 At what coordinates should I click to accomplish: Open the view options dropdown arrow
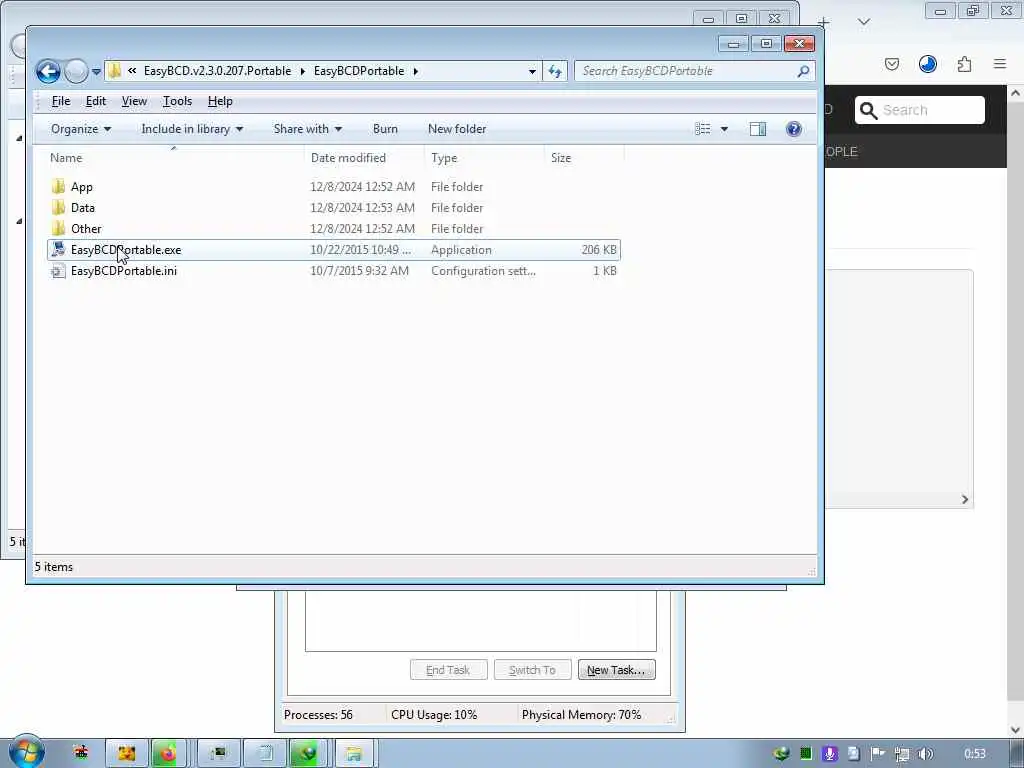[x=724, y=129]
